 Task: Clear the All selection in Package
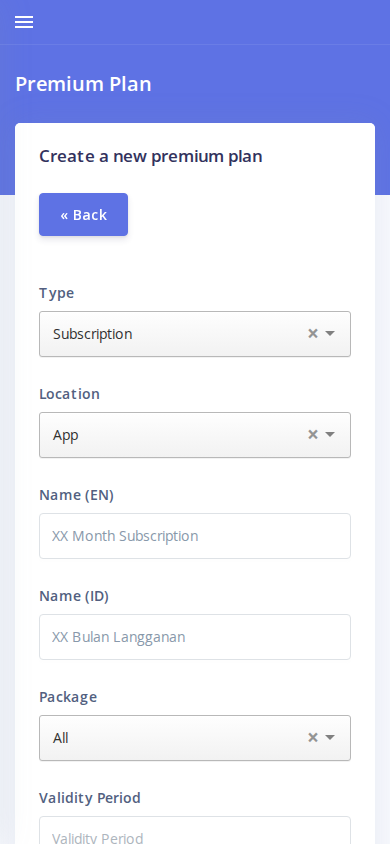tap(313, 737)
